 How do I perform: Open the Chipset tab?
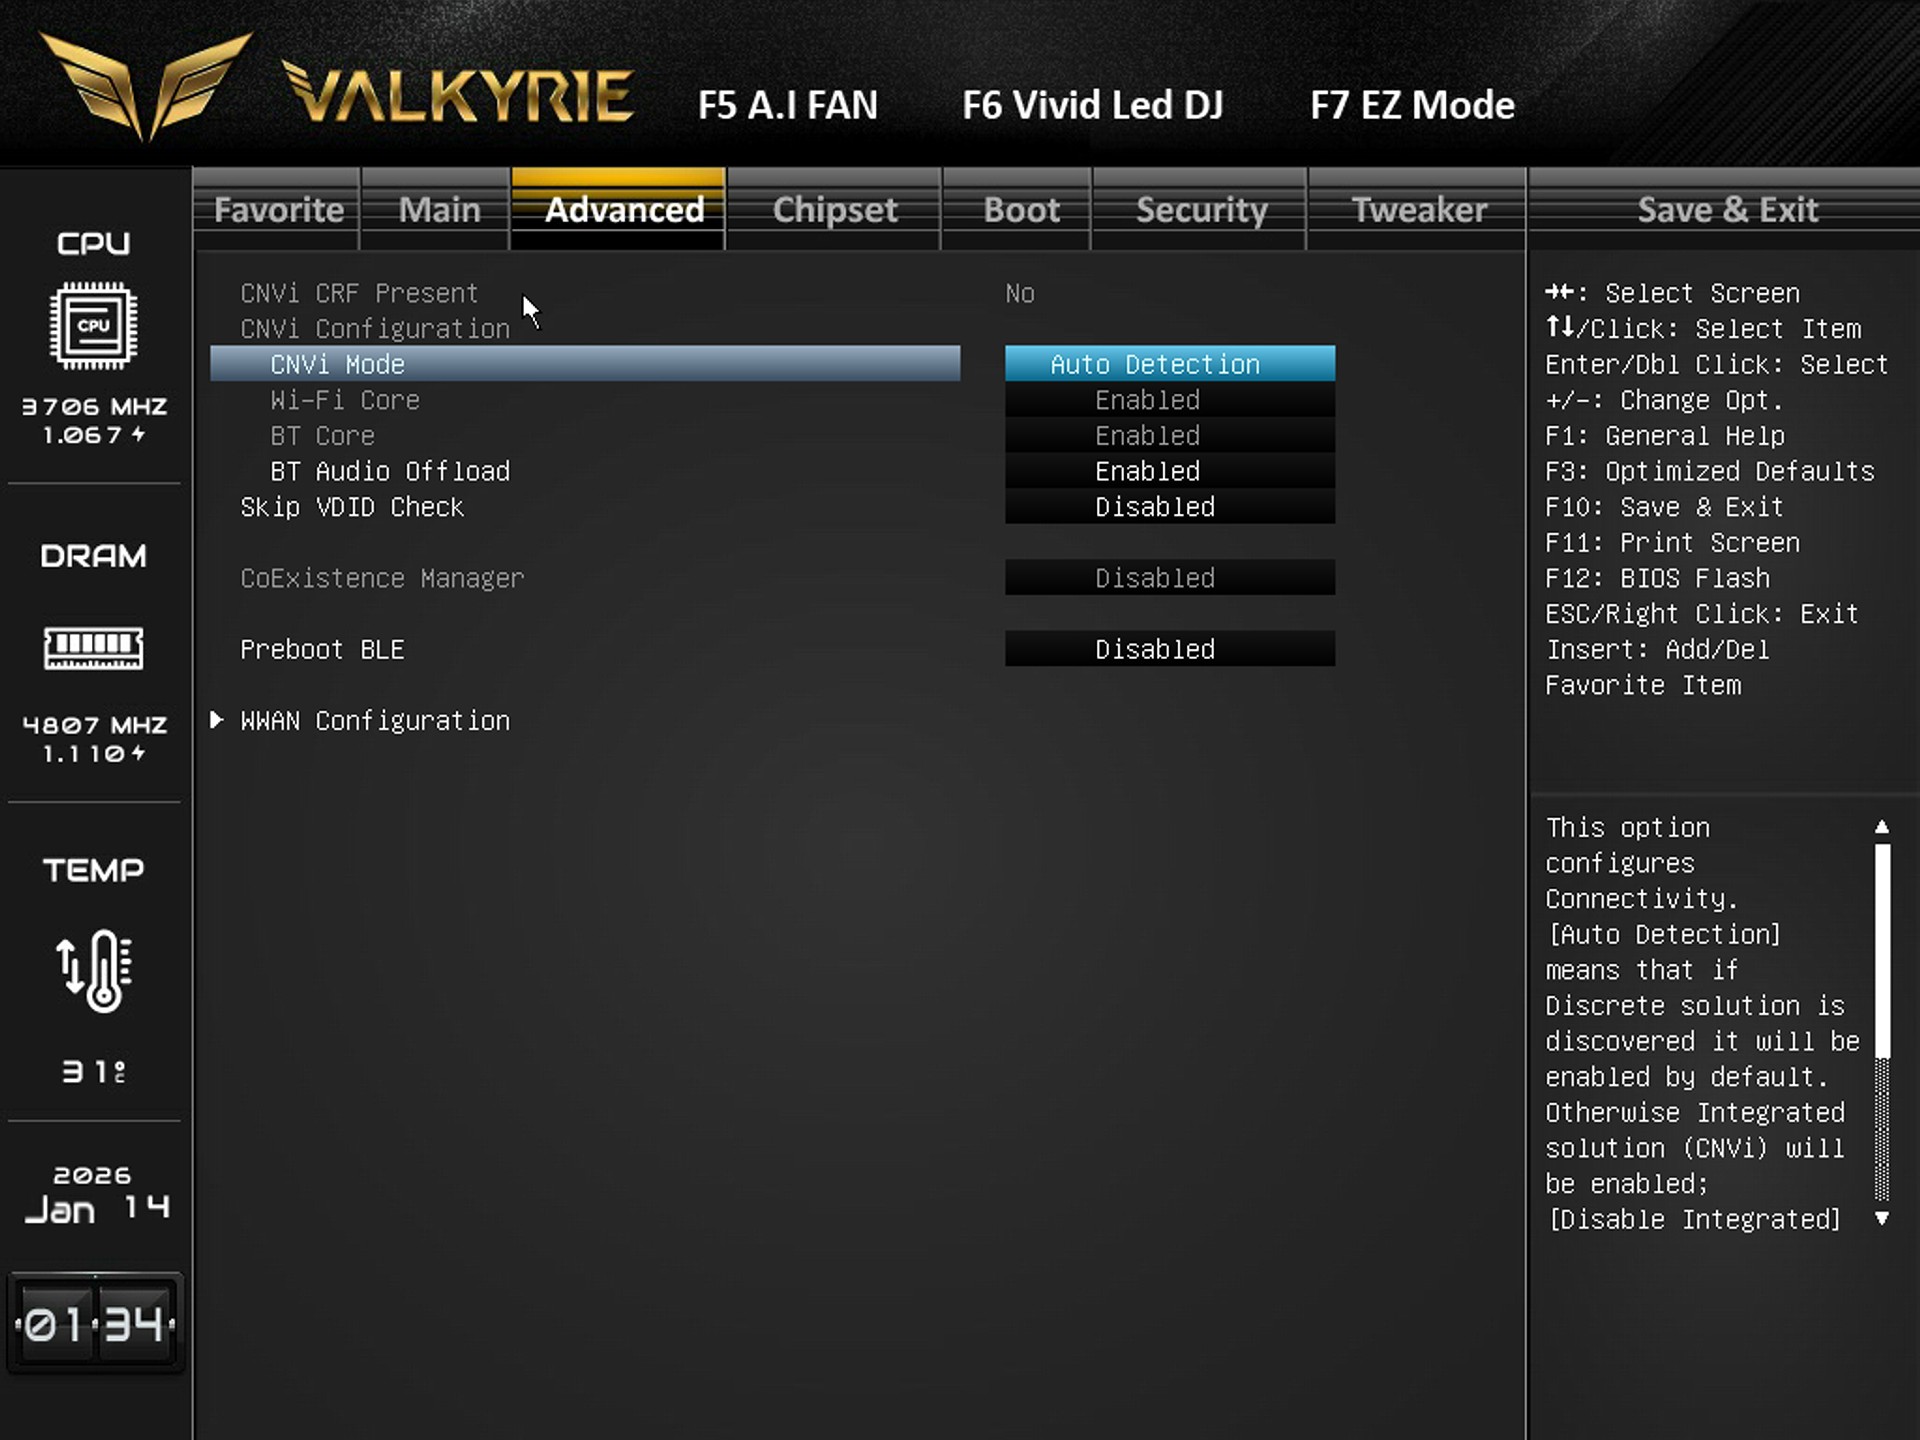(834, 210)
